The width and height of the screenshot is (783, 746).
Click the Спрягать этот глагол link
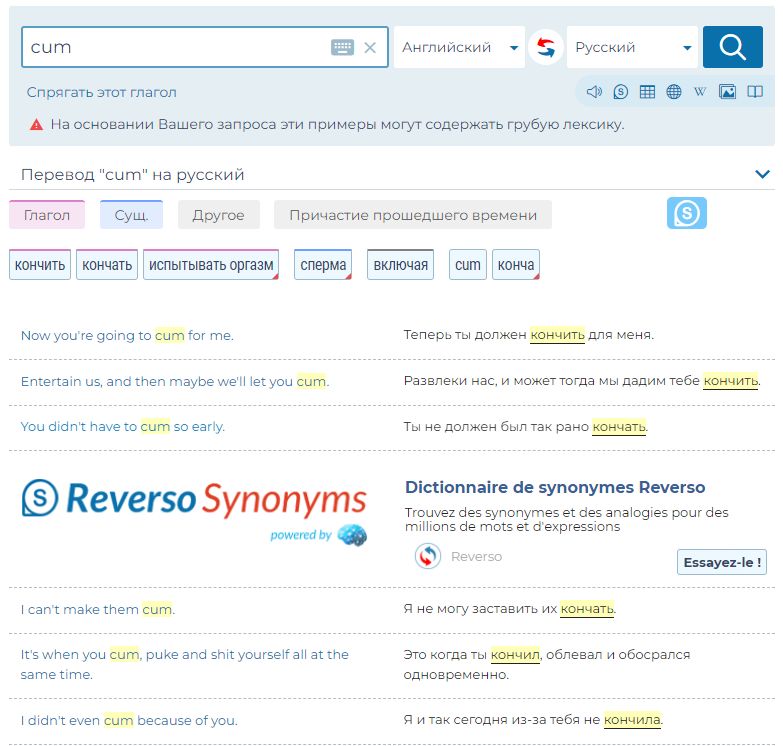coord(101,92)
